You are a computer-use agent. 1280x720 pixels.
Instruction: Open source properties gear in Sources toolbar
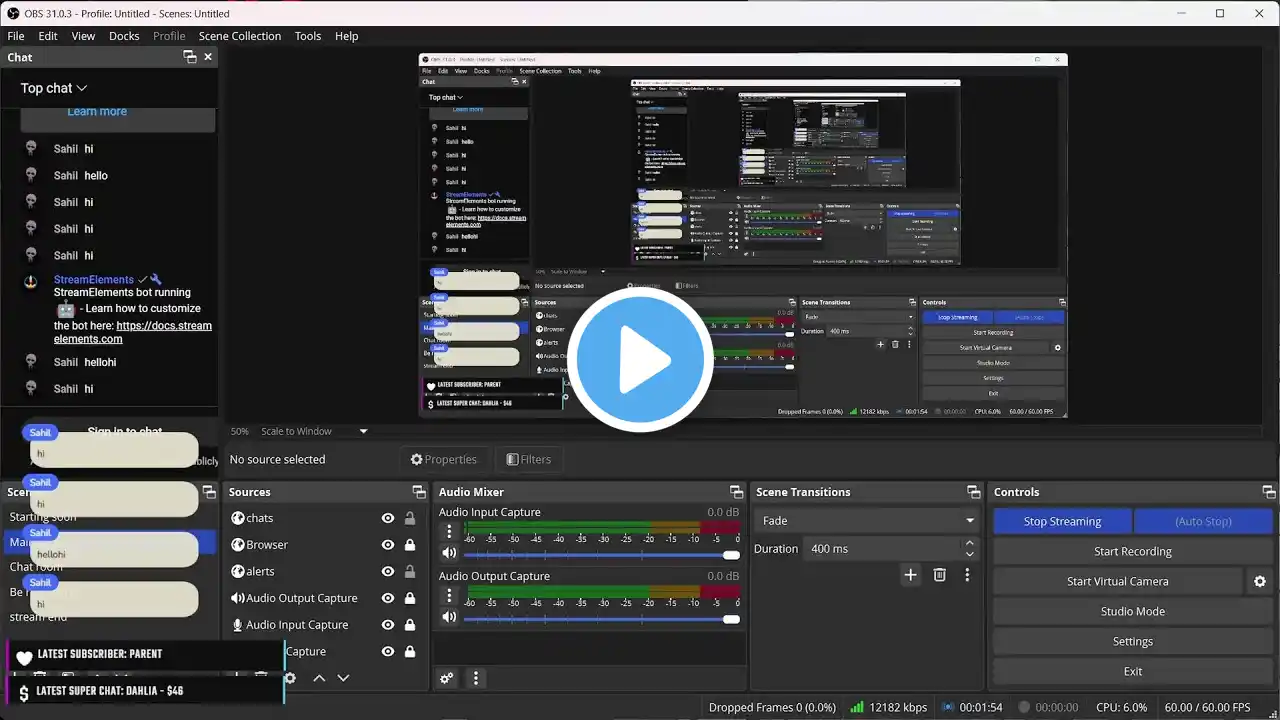pos(290,678)
